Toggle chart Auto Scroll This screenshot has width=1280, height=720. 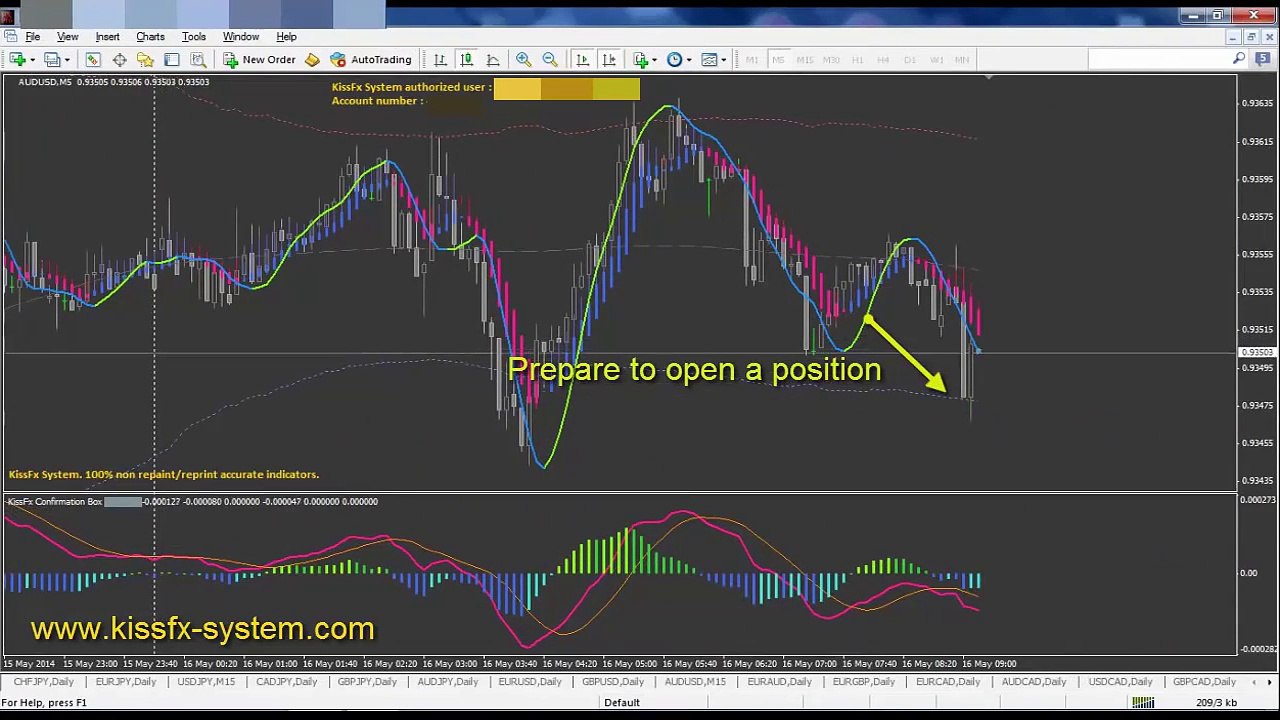pyautogui.click(x=583, y=60)
